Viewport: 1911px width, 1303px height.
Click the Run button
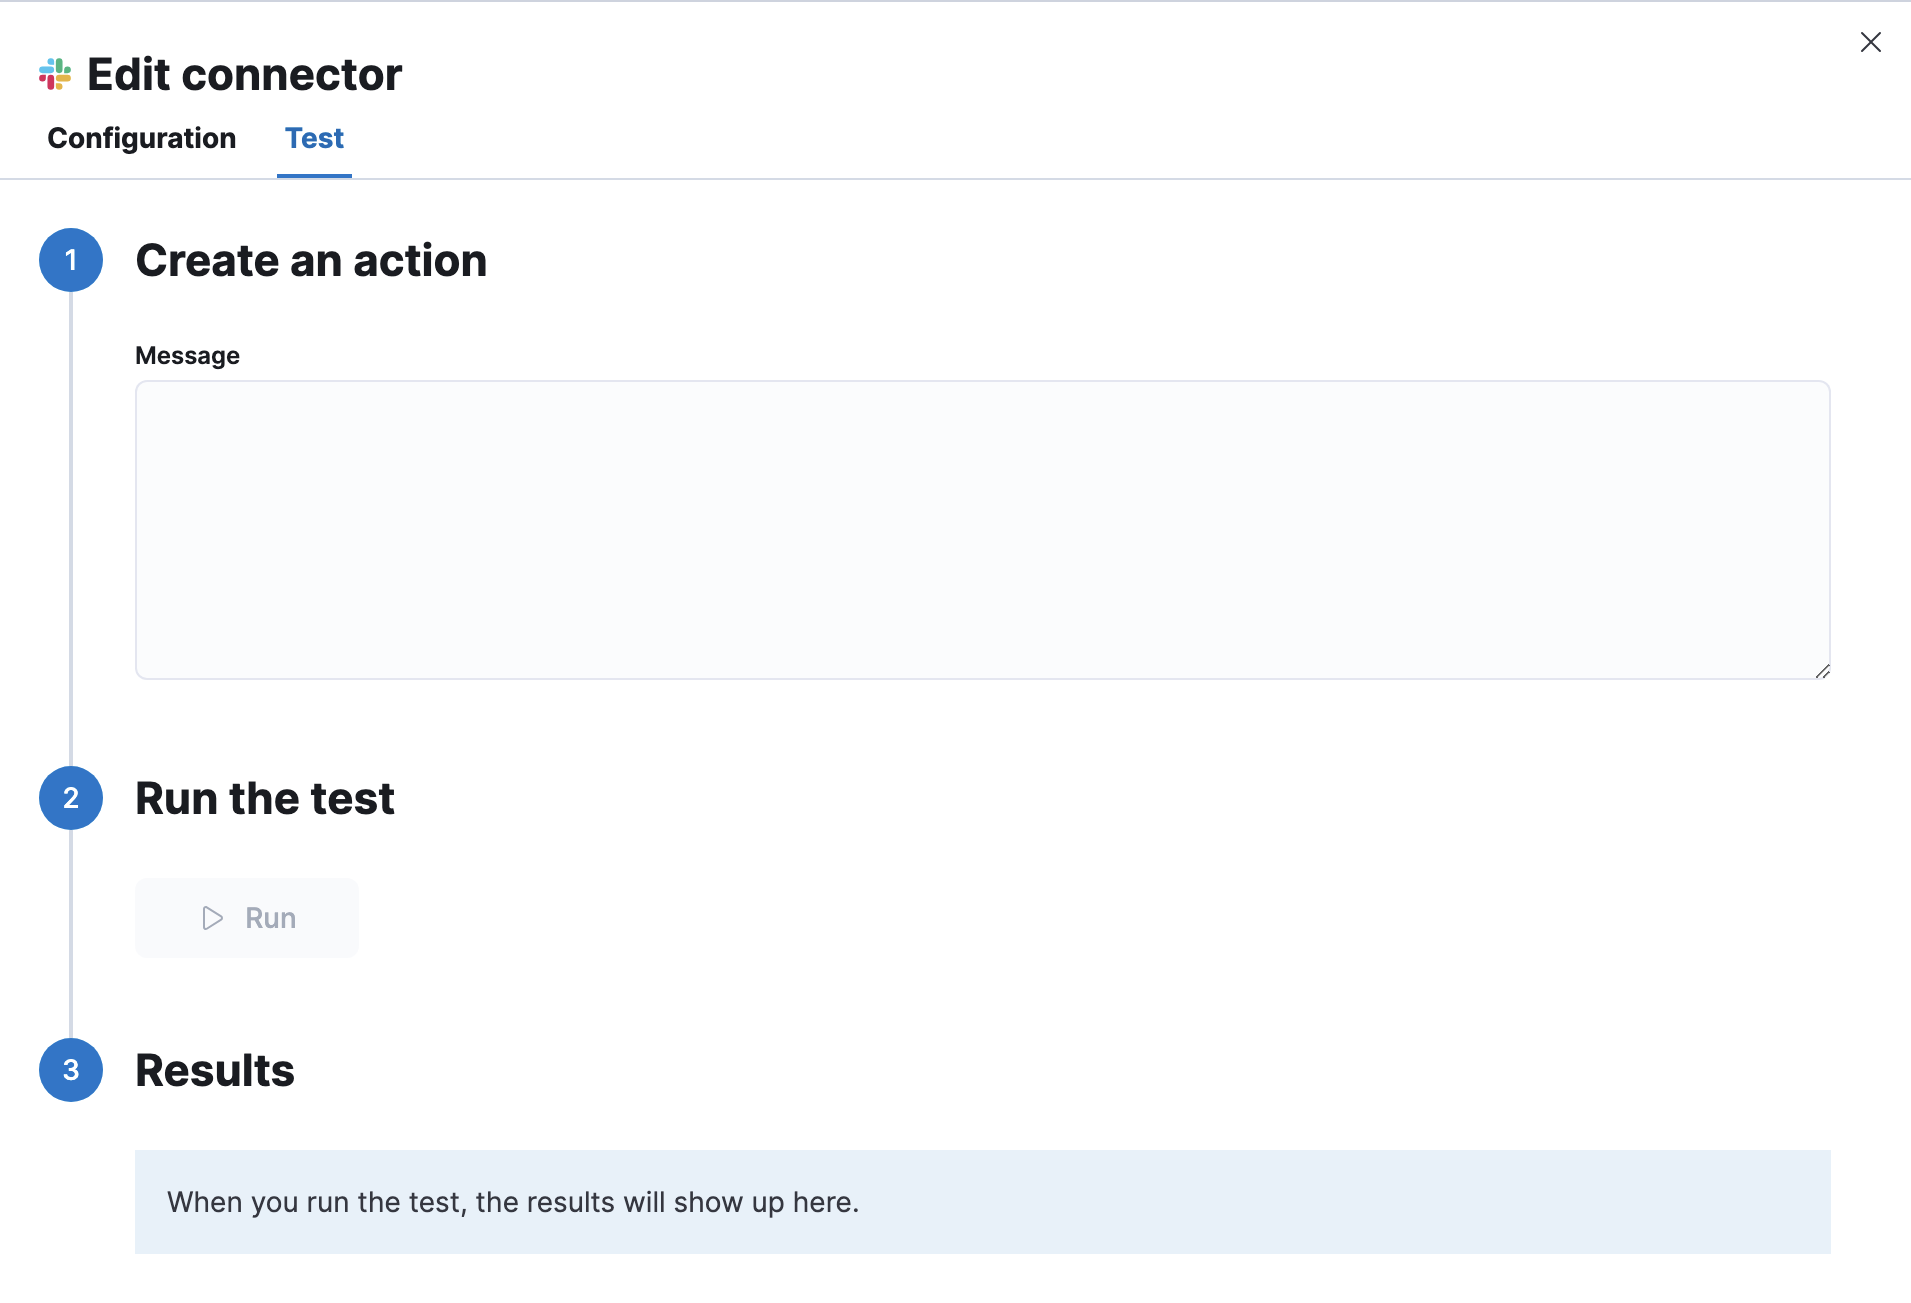click(x=246, y=918)
